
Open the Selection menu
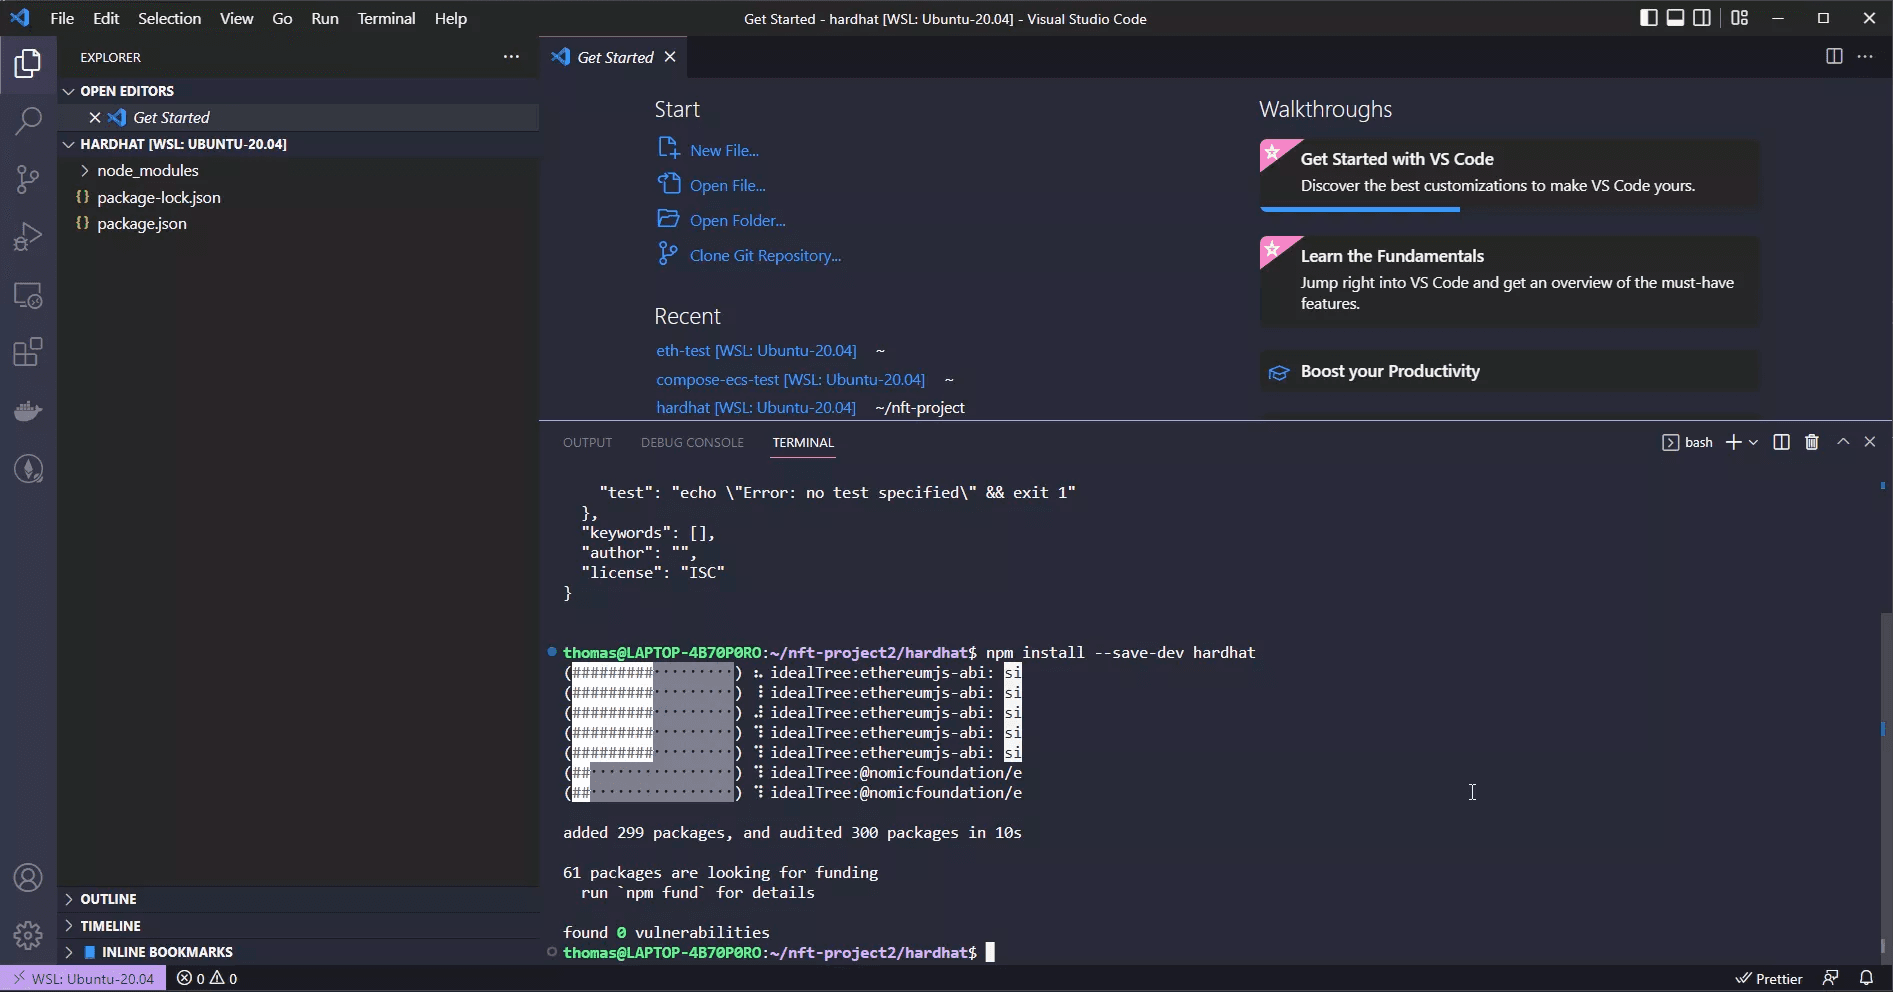tap(169, 18)
